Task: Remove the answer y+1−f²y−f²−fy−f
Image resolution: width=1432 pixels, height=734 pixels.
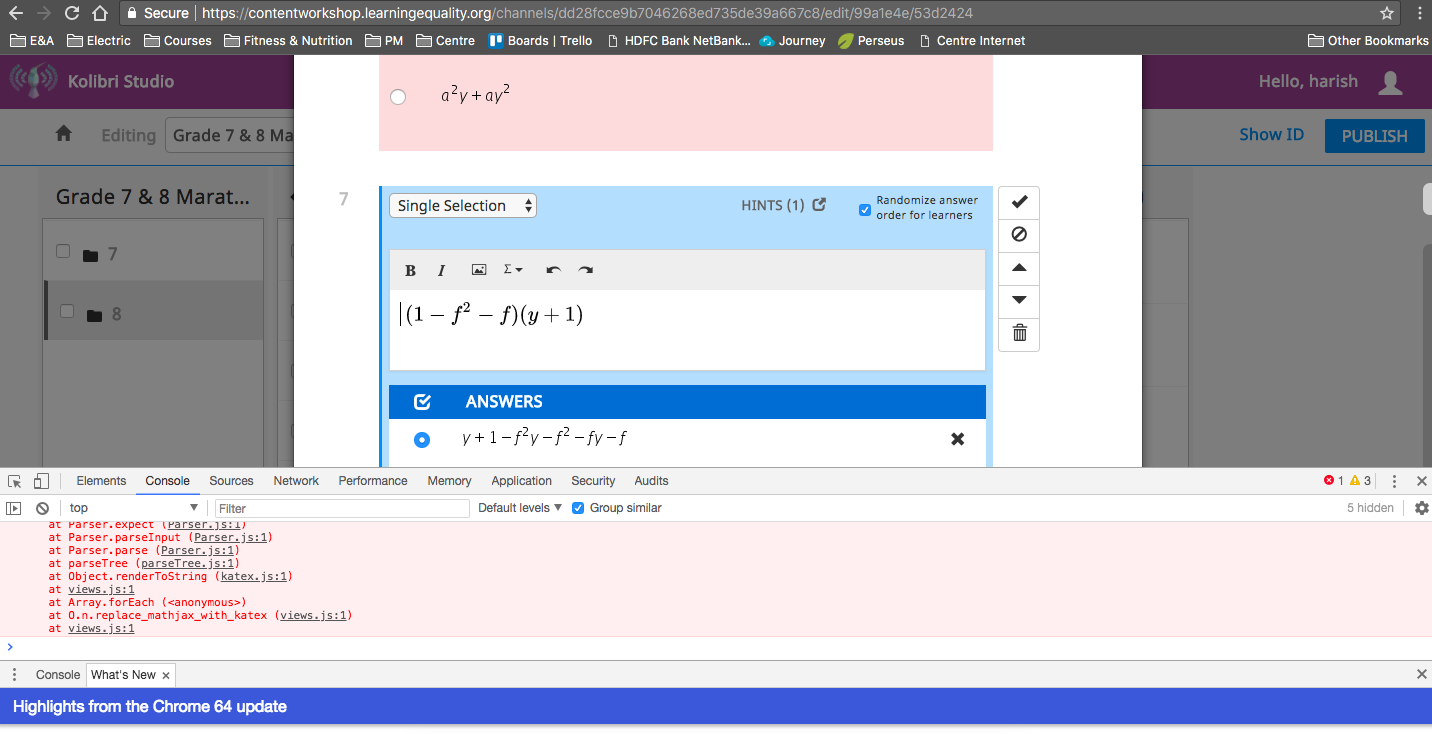Action: pyautogui.click(x=957, y=439)
